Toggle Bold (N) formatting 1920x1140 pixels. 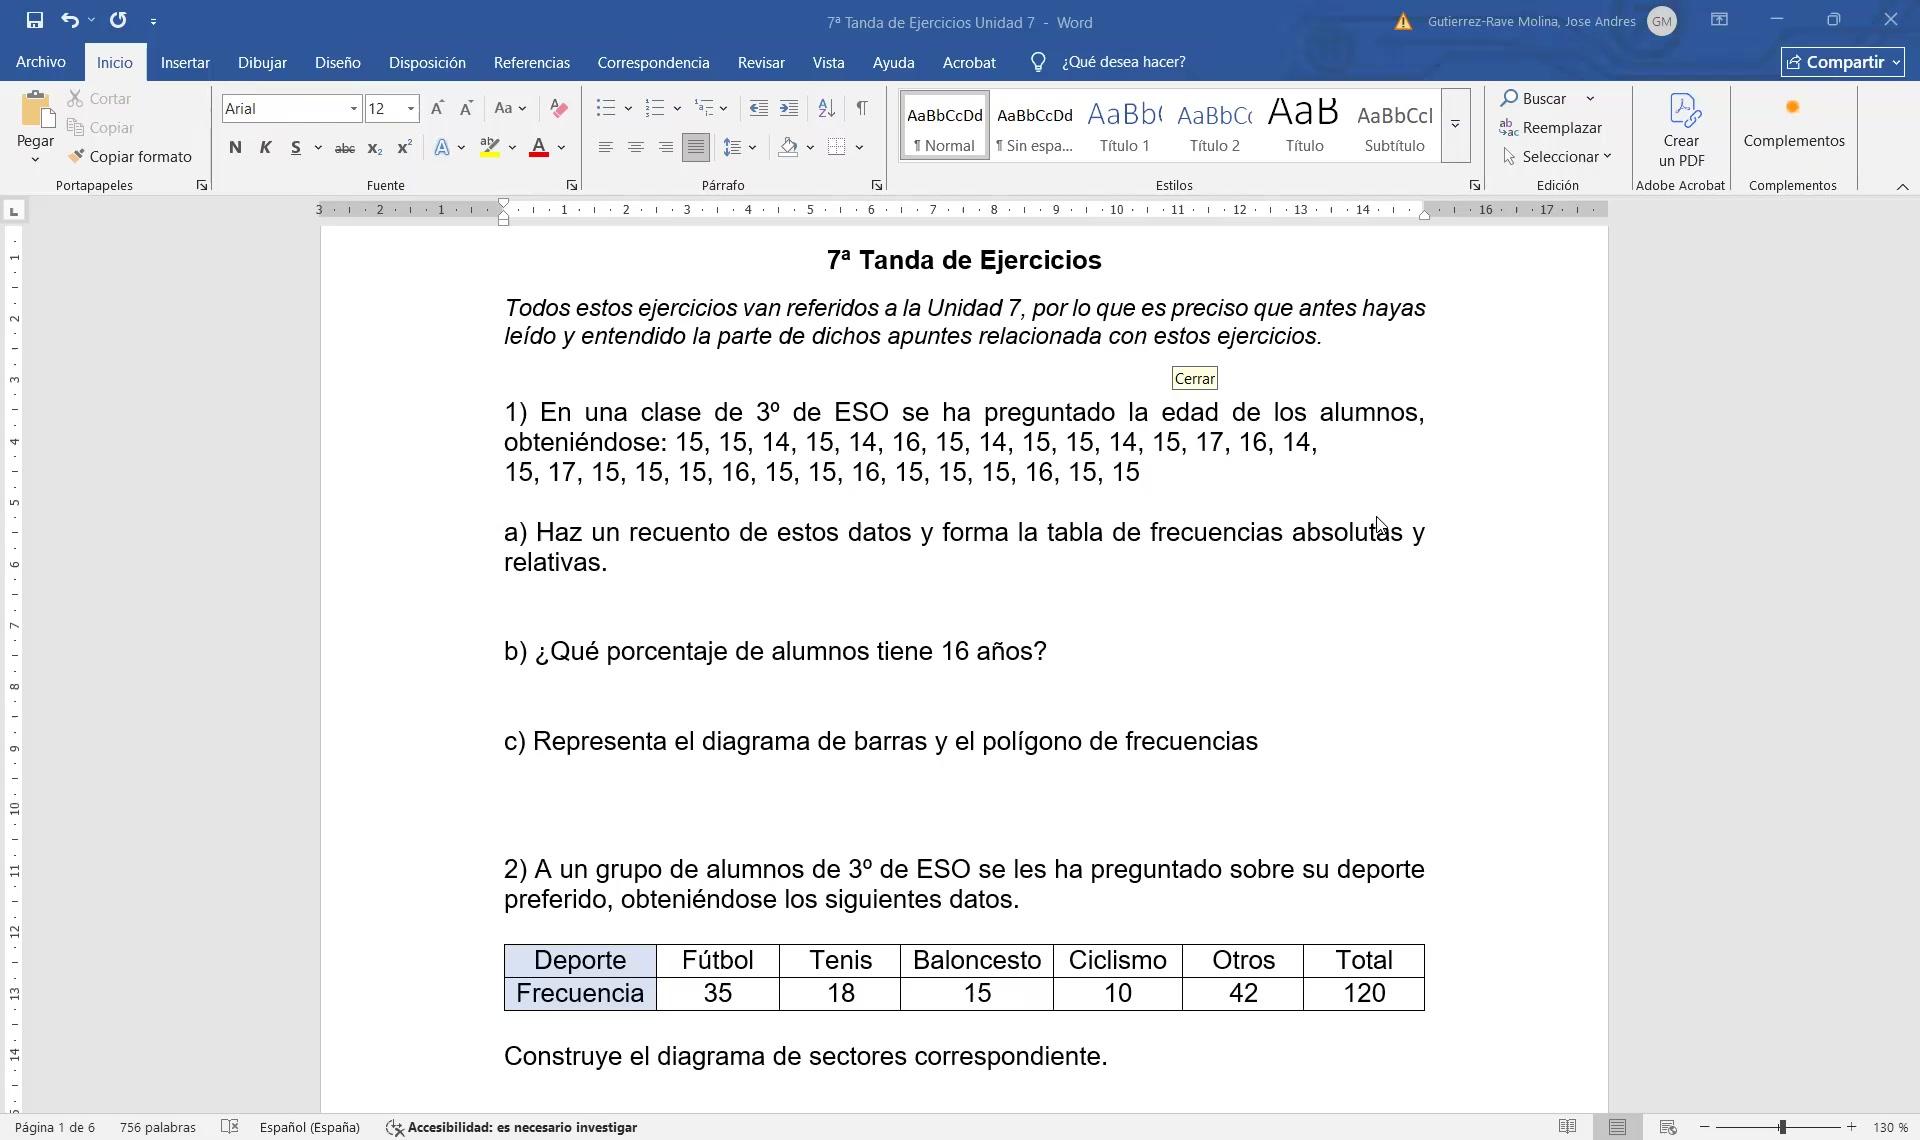235,148
